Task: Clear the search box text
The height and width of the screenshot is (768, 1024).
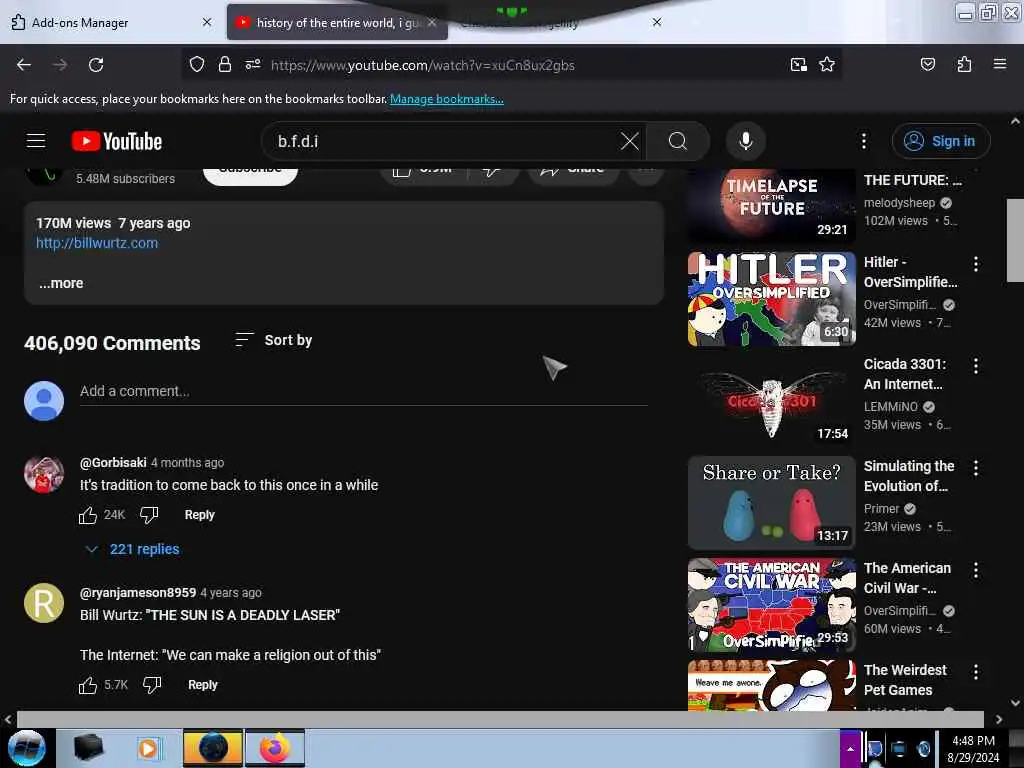Action: click(630, 141)
